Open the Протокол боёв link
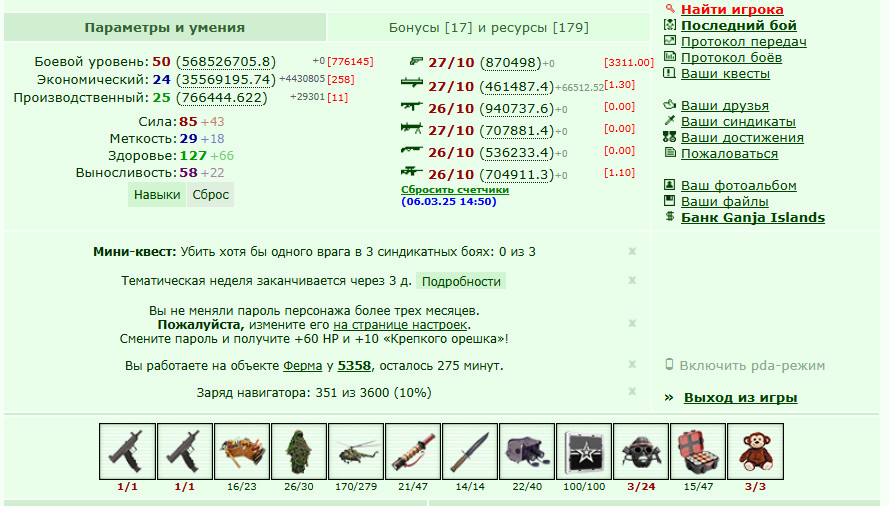Image resolution: width=889 pixels, height=506 pixels. (x=731, y=57)
